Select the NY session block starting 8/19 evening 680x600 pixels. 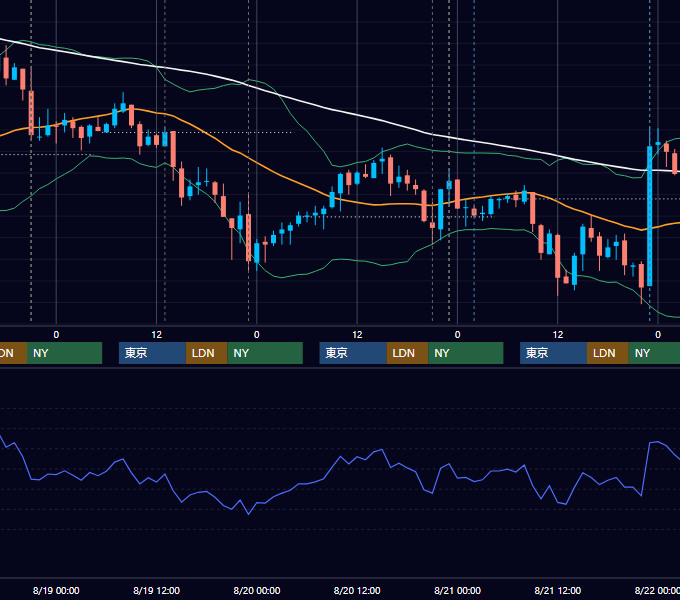click(x=265, y=353)
